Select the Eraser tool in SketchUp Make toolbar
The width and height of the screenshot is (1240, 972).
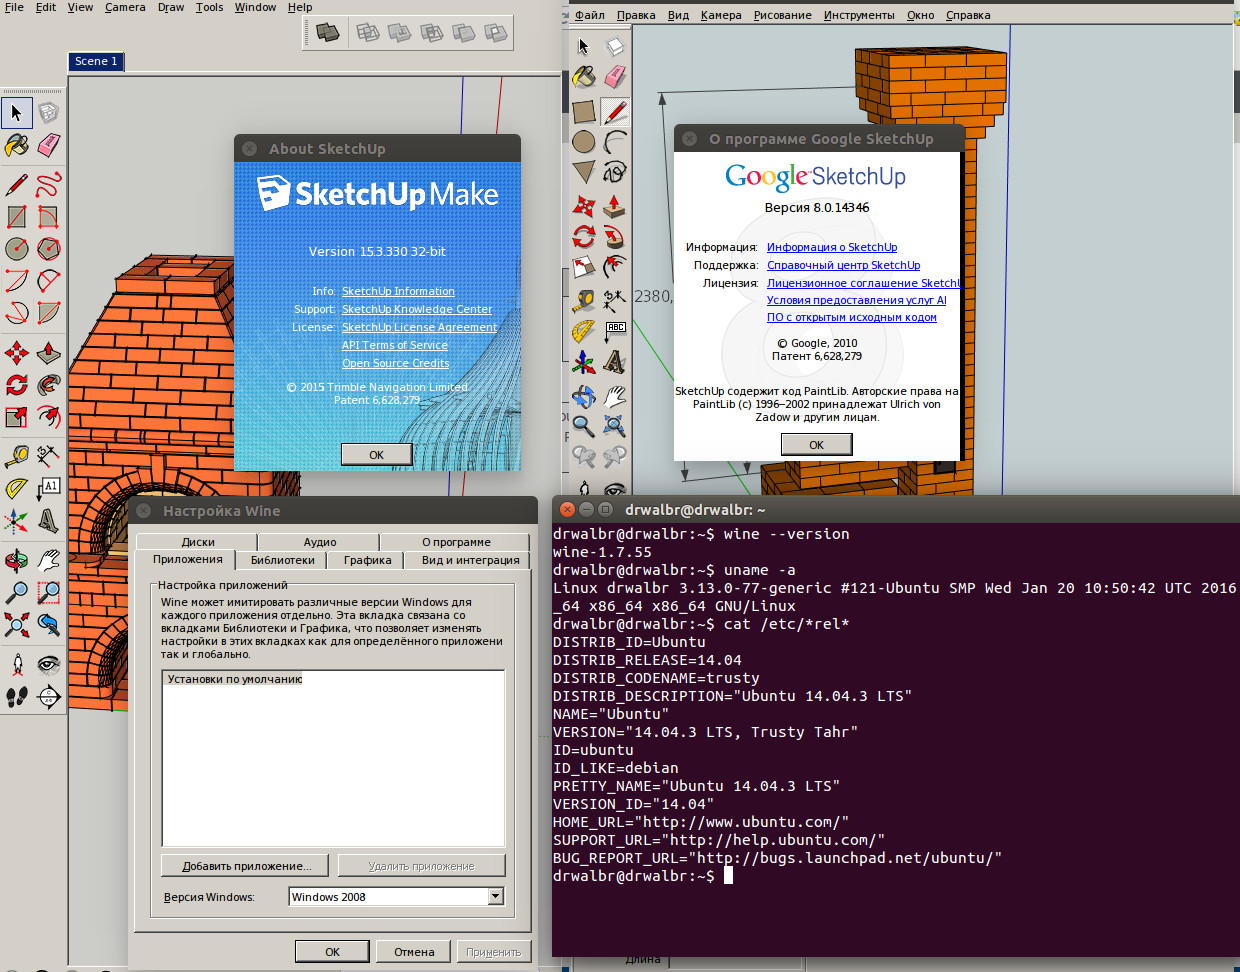[x=49, y=146]
